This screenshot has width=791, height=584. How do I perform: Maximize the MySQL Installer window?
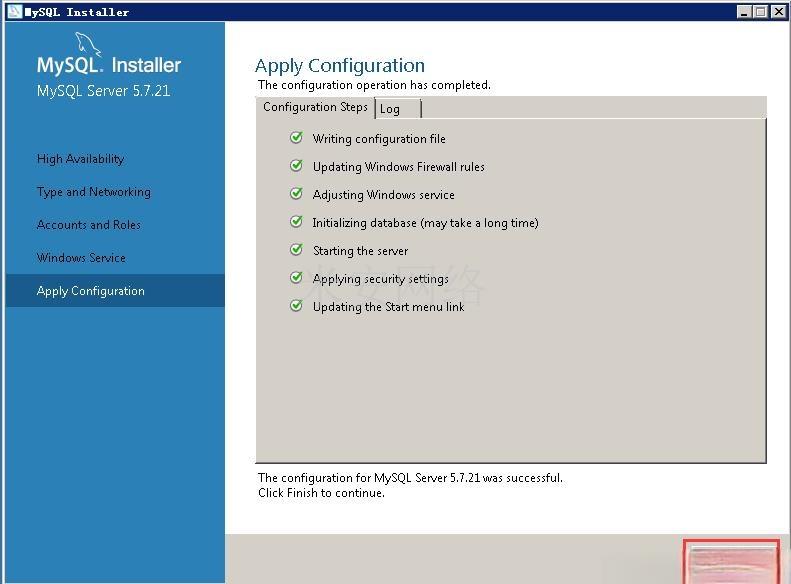[x=761, y=12]
